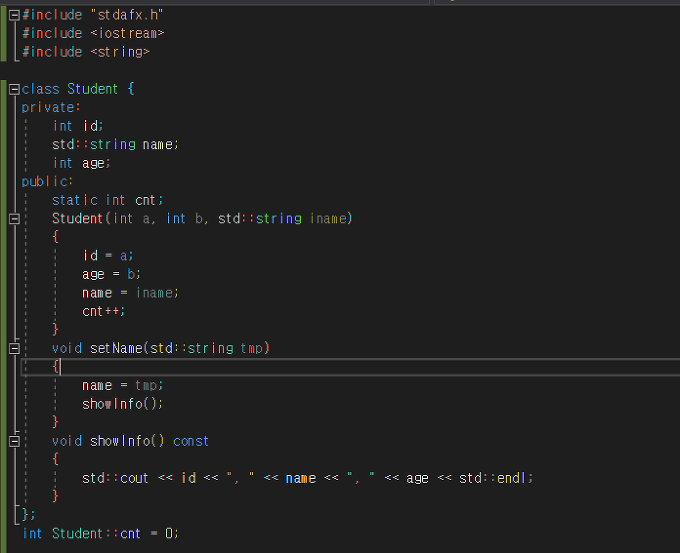
Task: Click the class closing "};" line
Action: click(x=29, y=515)
